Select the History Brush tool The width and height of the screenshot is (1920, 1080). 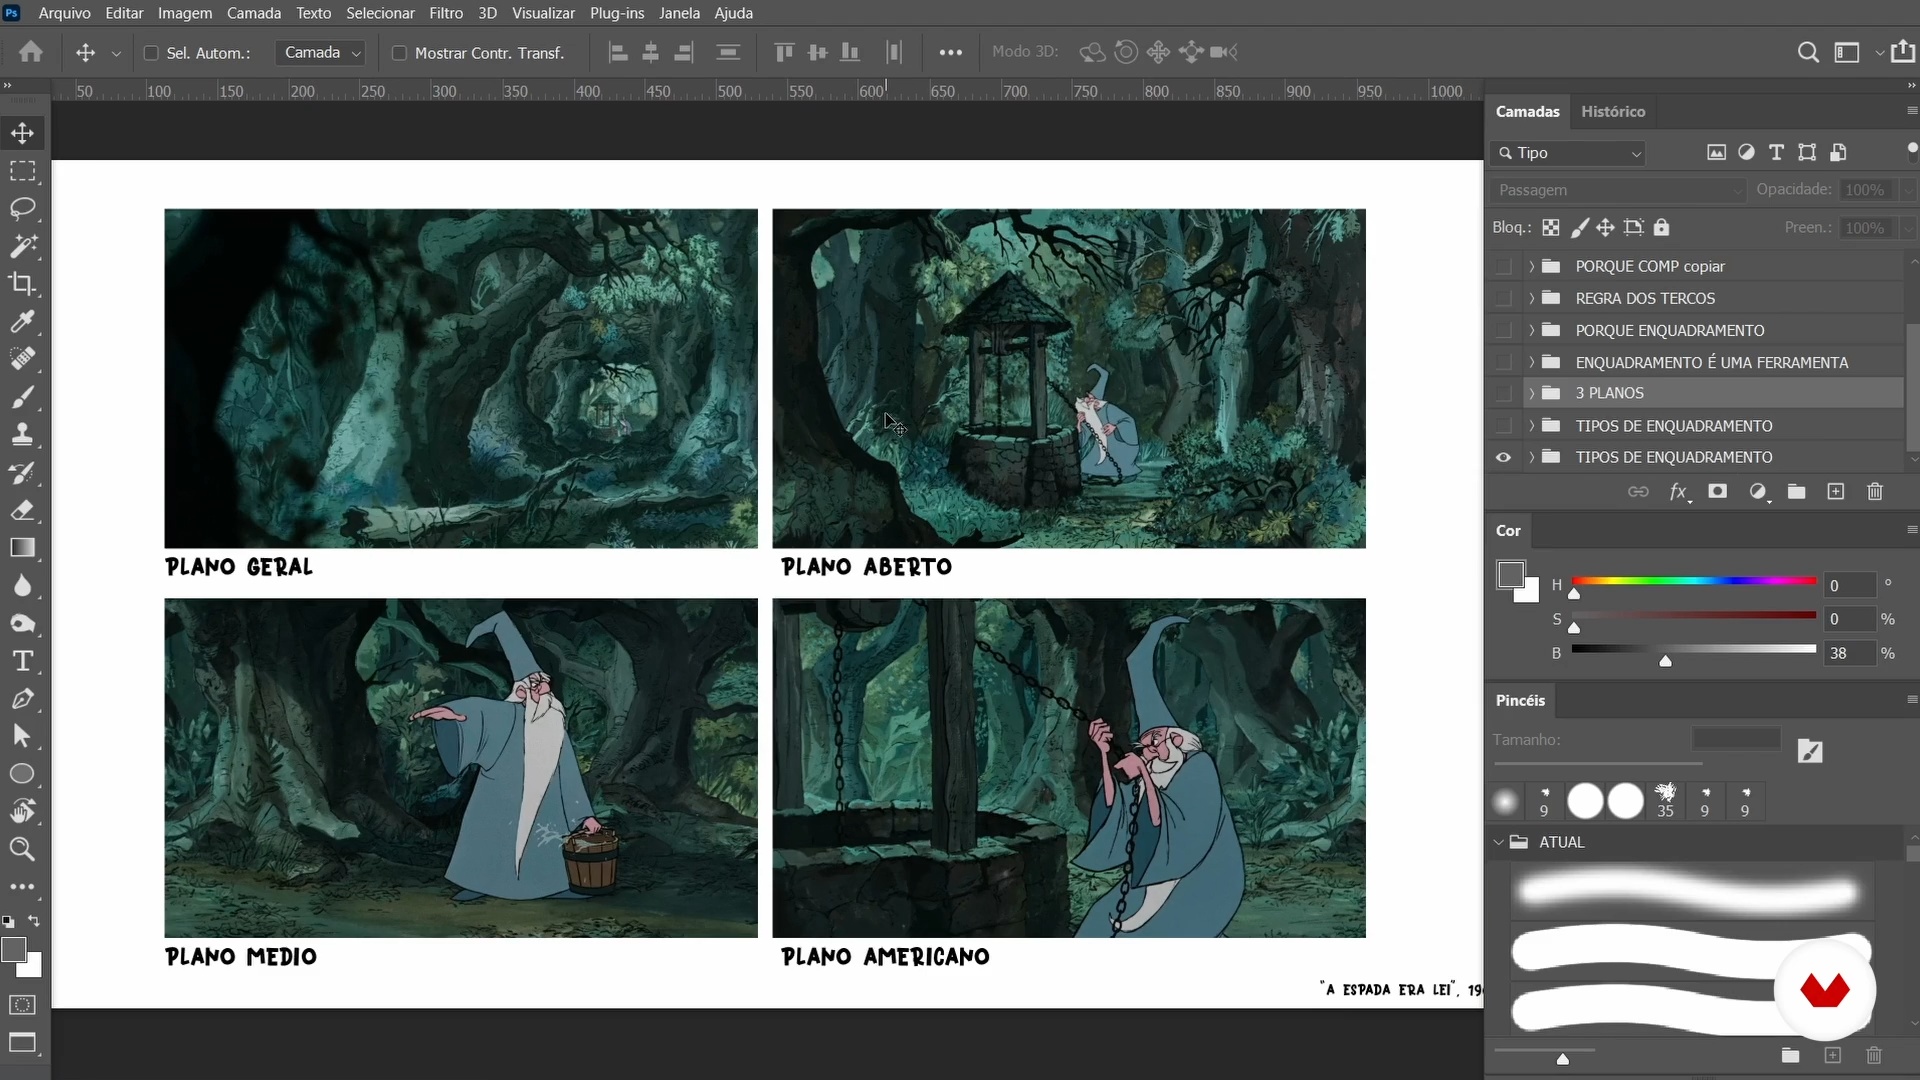(x=22, y=472)
